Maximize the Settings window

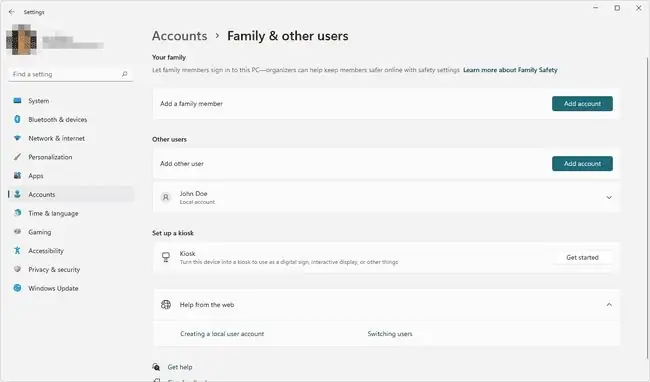[x=617, y=8]
